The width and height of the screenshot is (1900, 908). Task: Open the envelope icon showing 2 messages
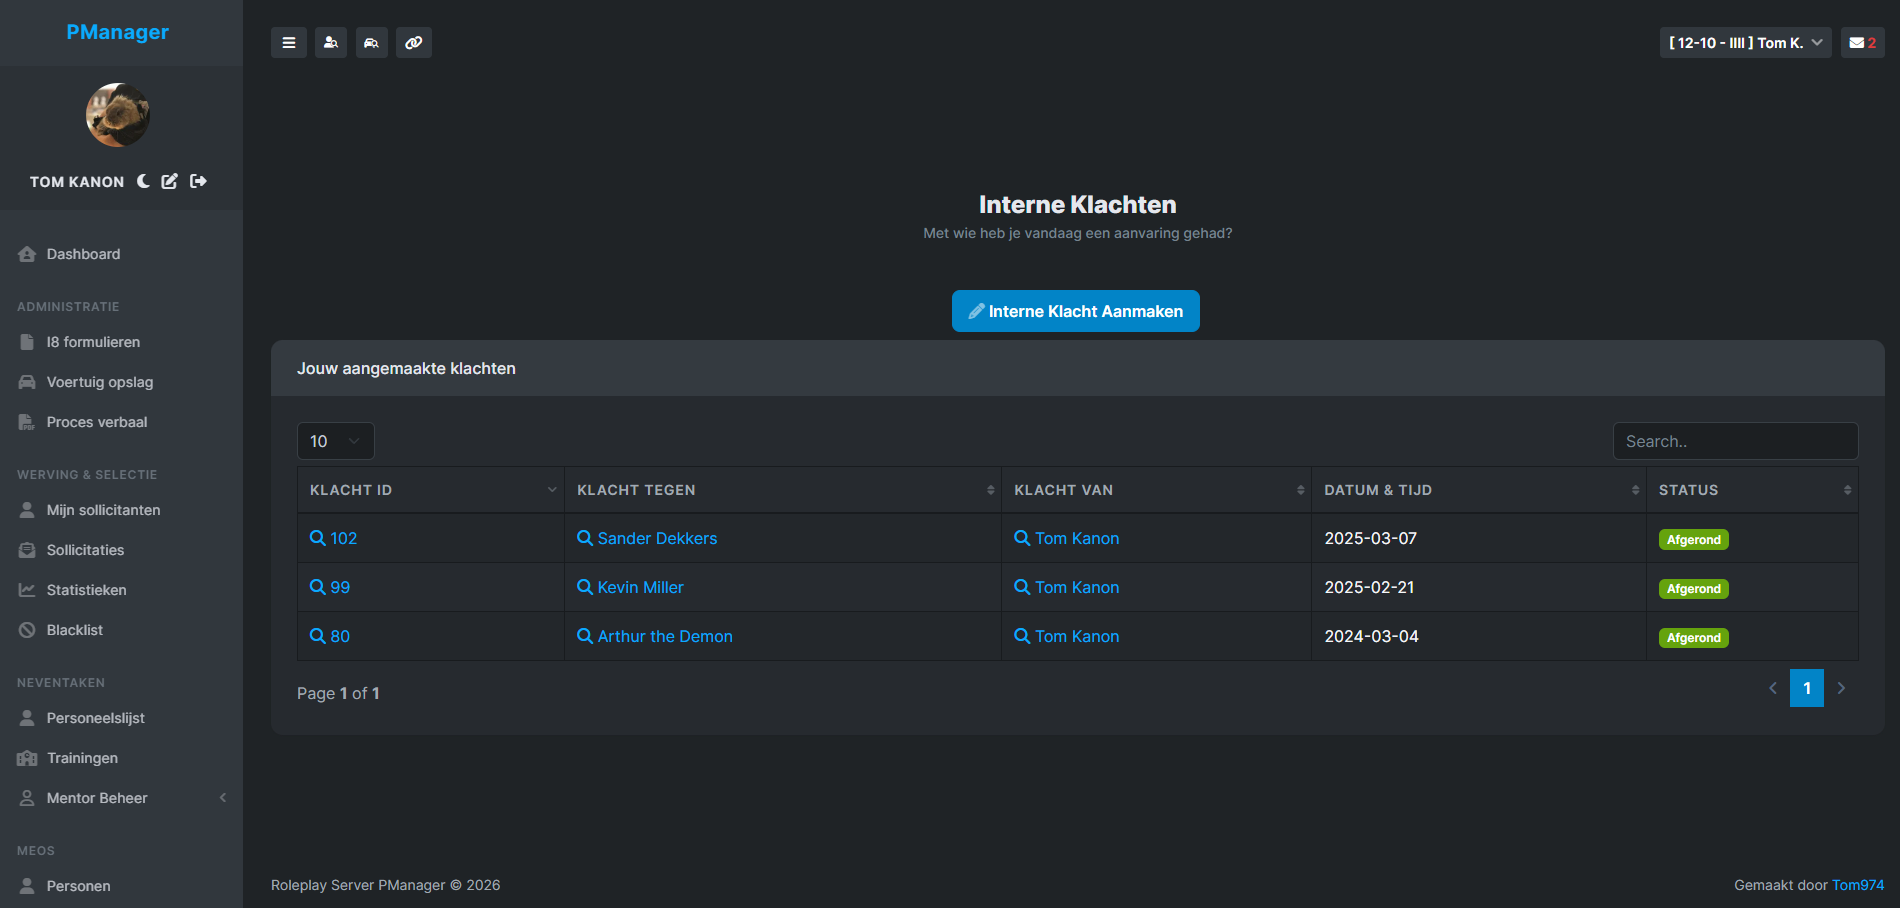1861,42
